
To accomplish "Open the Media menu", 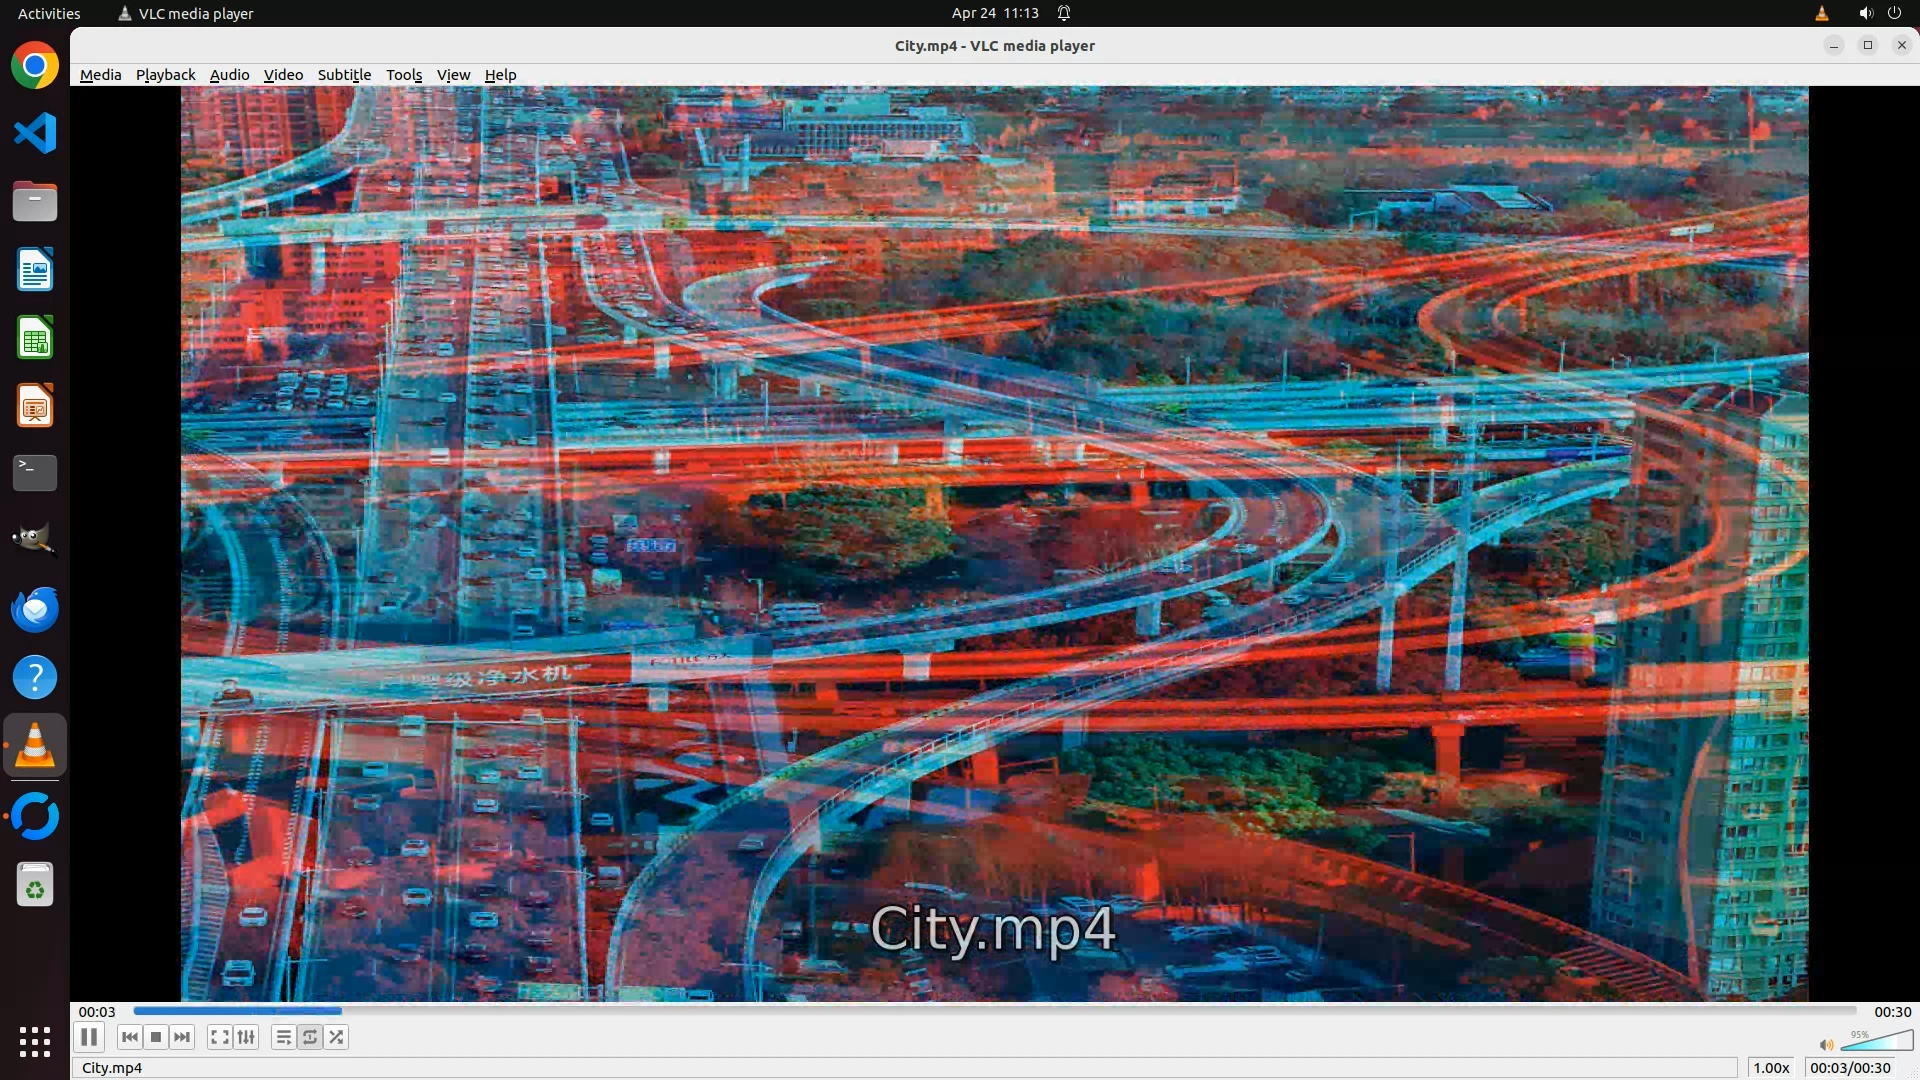I will 100,75.
